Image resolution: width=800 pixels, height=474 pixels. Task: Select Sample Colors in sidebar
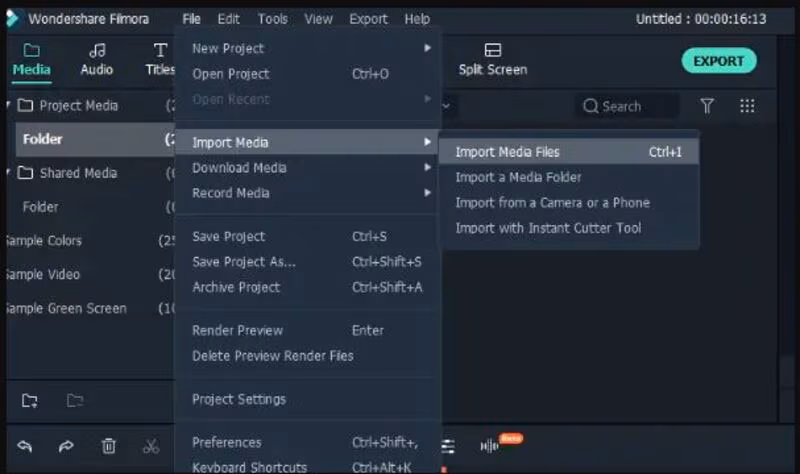44,241
